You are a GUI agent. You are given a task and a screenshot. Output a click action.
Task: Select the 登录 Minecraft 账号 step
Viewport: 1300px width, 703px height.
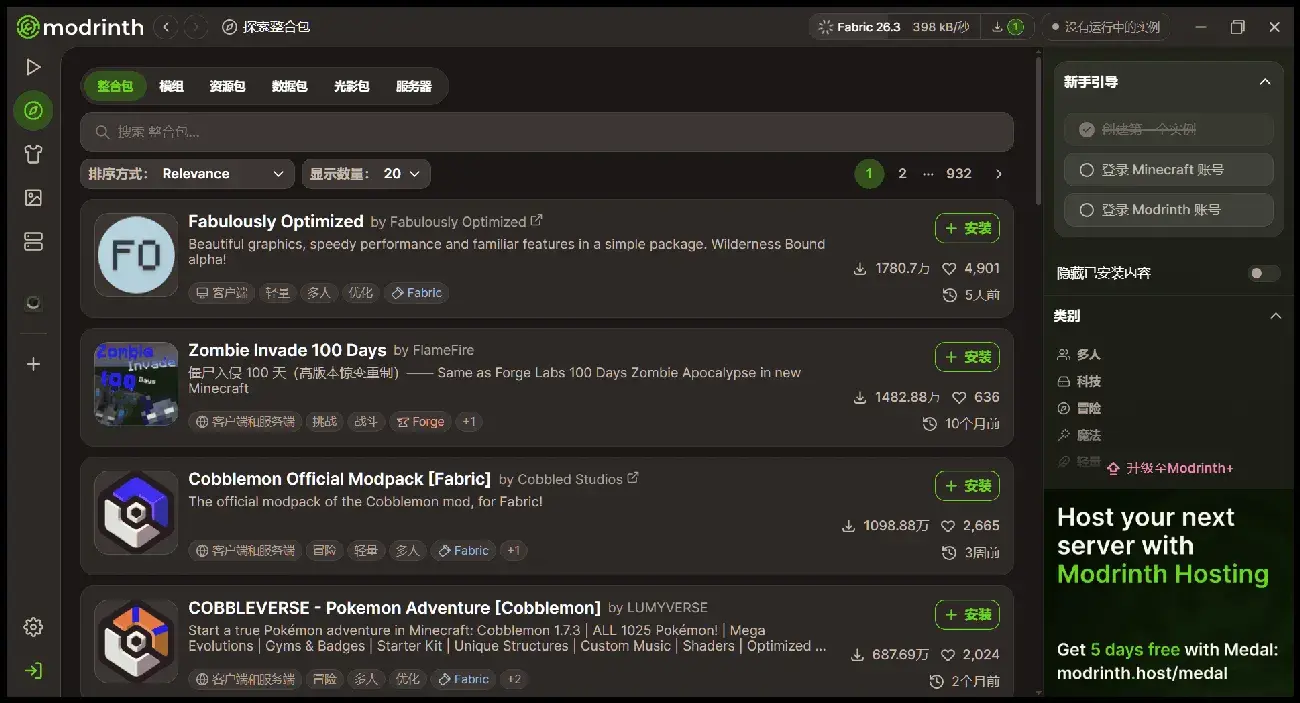click(1168, 170)
